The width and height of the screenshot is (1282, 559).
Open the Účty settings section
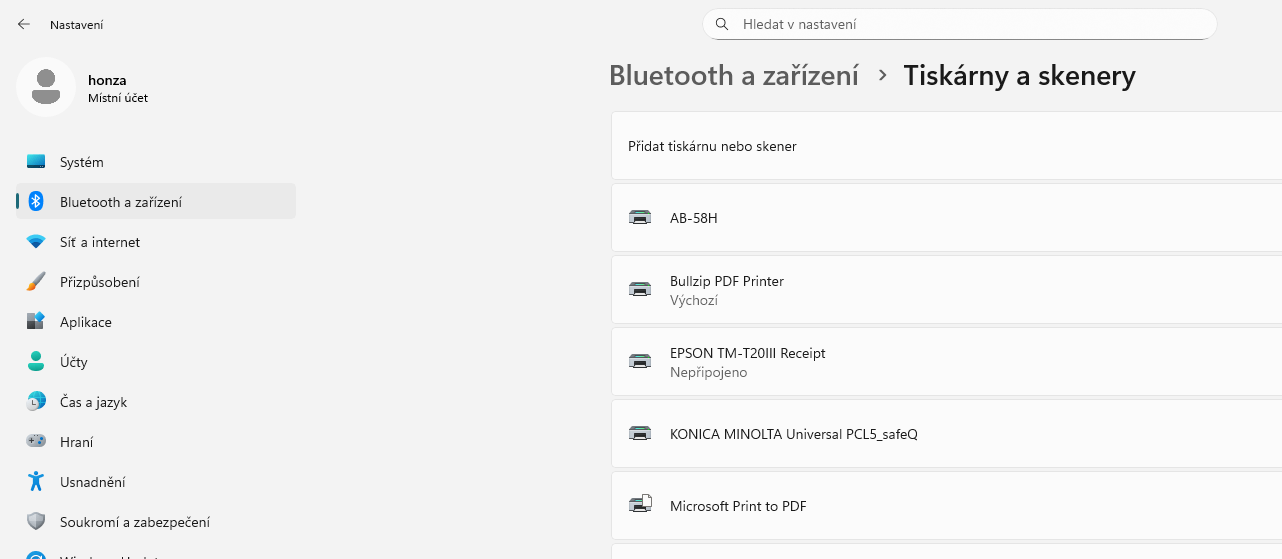pyautogui.click(x=73, y=362)
